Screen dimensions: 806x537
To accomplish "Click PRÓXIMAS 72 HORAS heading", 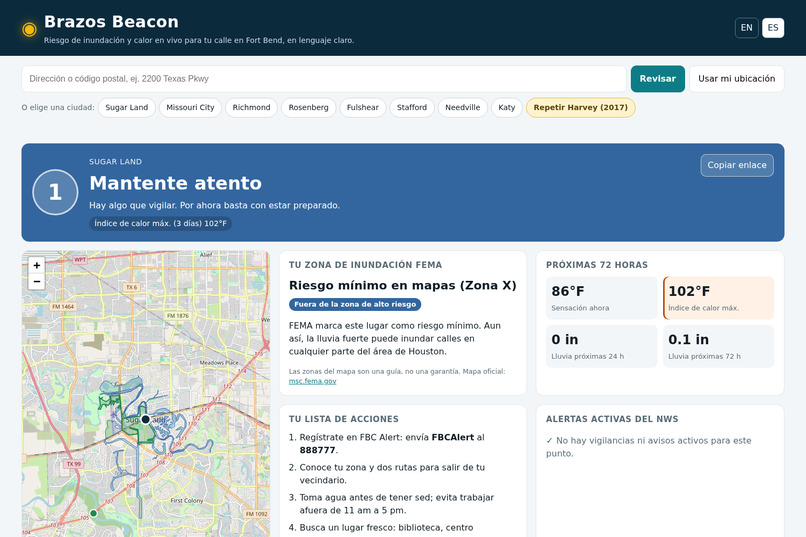I will (597, 265).
